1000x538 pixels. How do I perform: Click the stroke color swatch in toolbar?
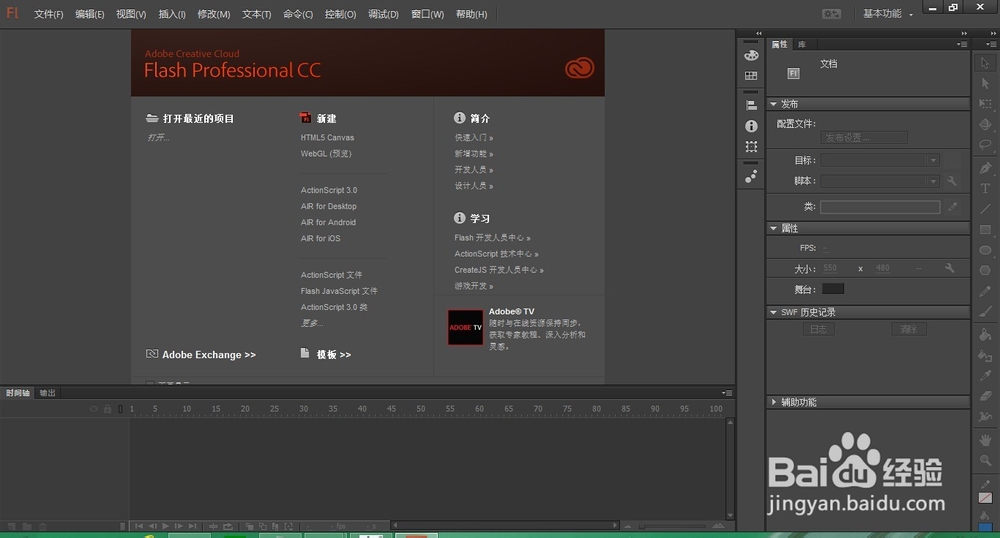coord(985,498)
